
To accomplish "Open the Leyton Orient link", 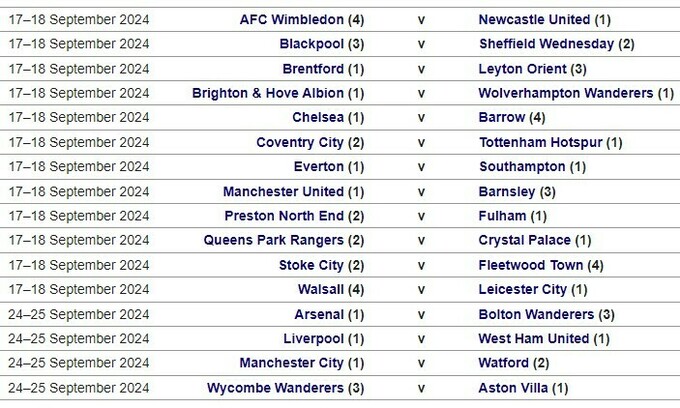I will point(523,68).
